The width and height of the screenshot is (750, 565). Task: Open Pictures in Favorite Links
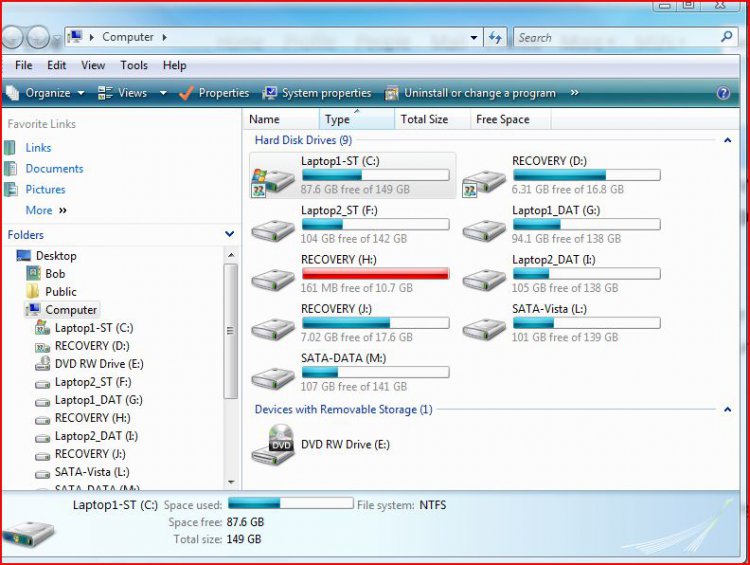pos(45,189)
